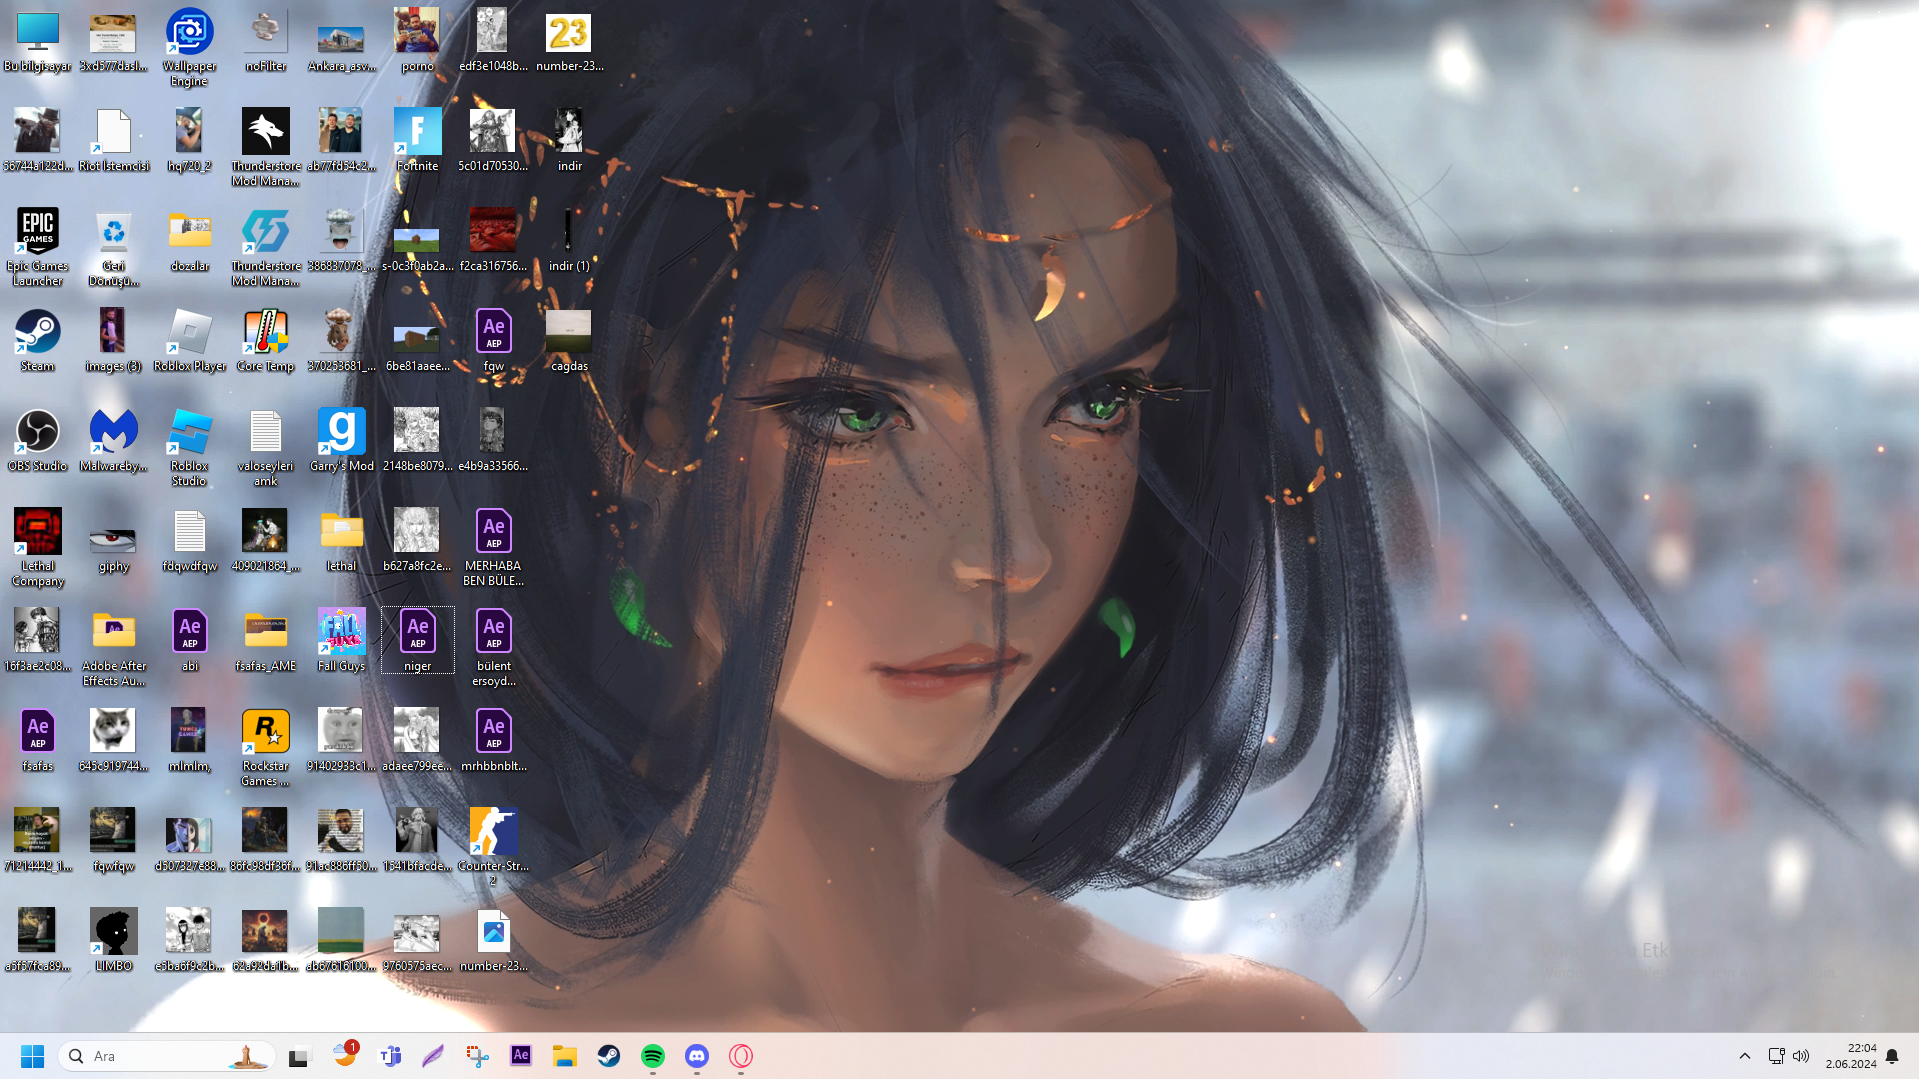The image size is (1919, 1079).
Task: Open Task View from the taskbar
Action: coord(300,1056)
